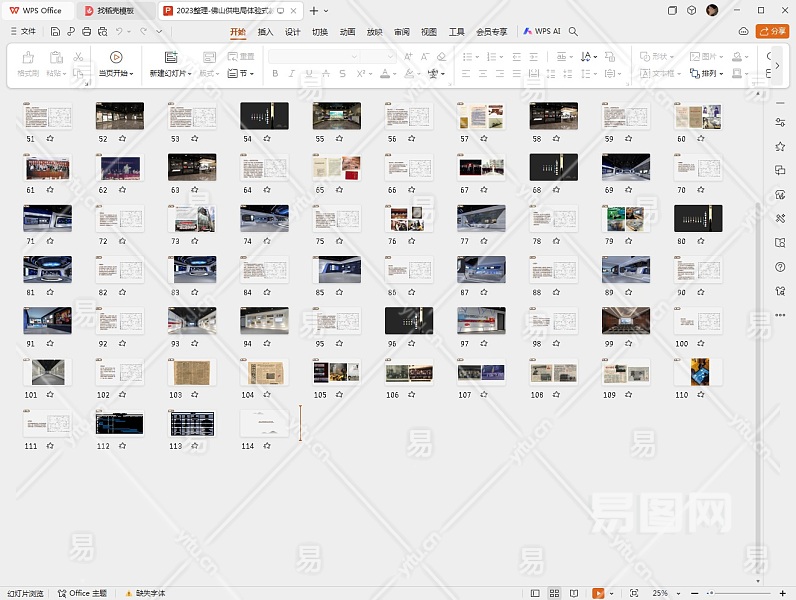Open the 插入 ribbon tab
The width and height of the screenshot is (796, 600).
point(265,32)
